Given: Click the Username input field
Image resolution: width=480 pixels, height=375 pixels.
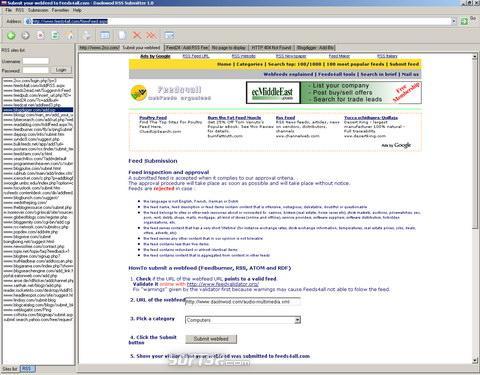Looking at the screenshot, I should coord(36,61).
